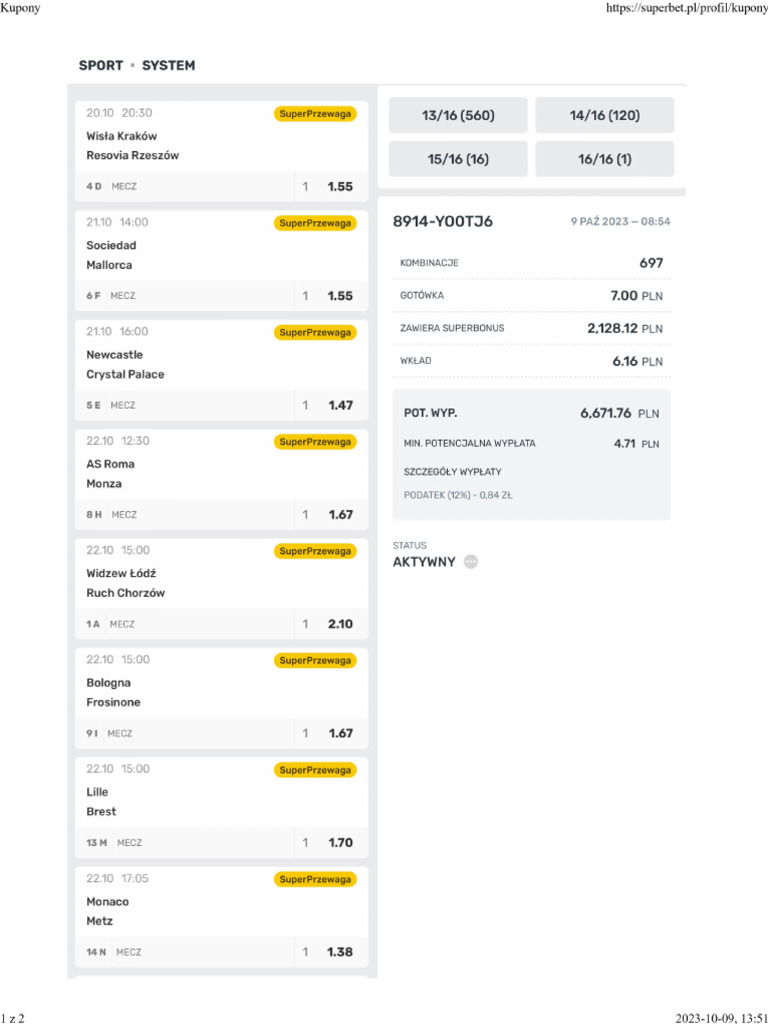Click the SPORT label in the header
Screen dimensions: 768x1024
[x=101, y=66]
